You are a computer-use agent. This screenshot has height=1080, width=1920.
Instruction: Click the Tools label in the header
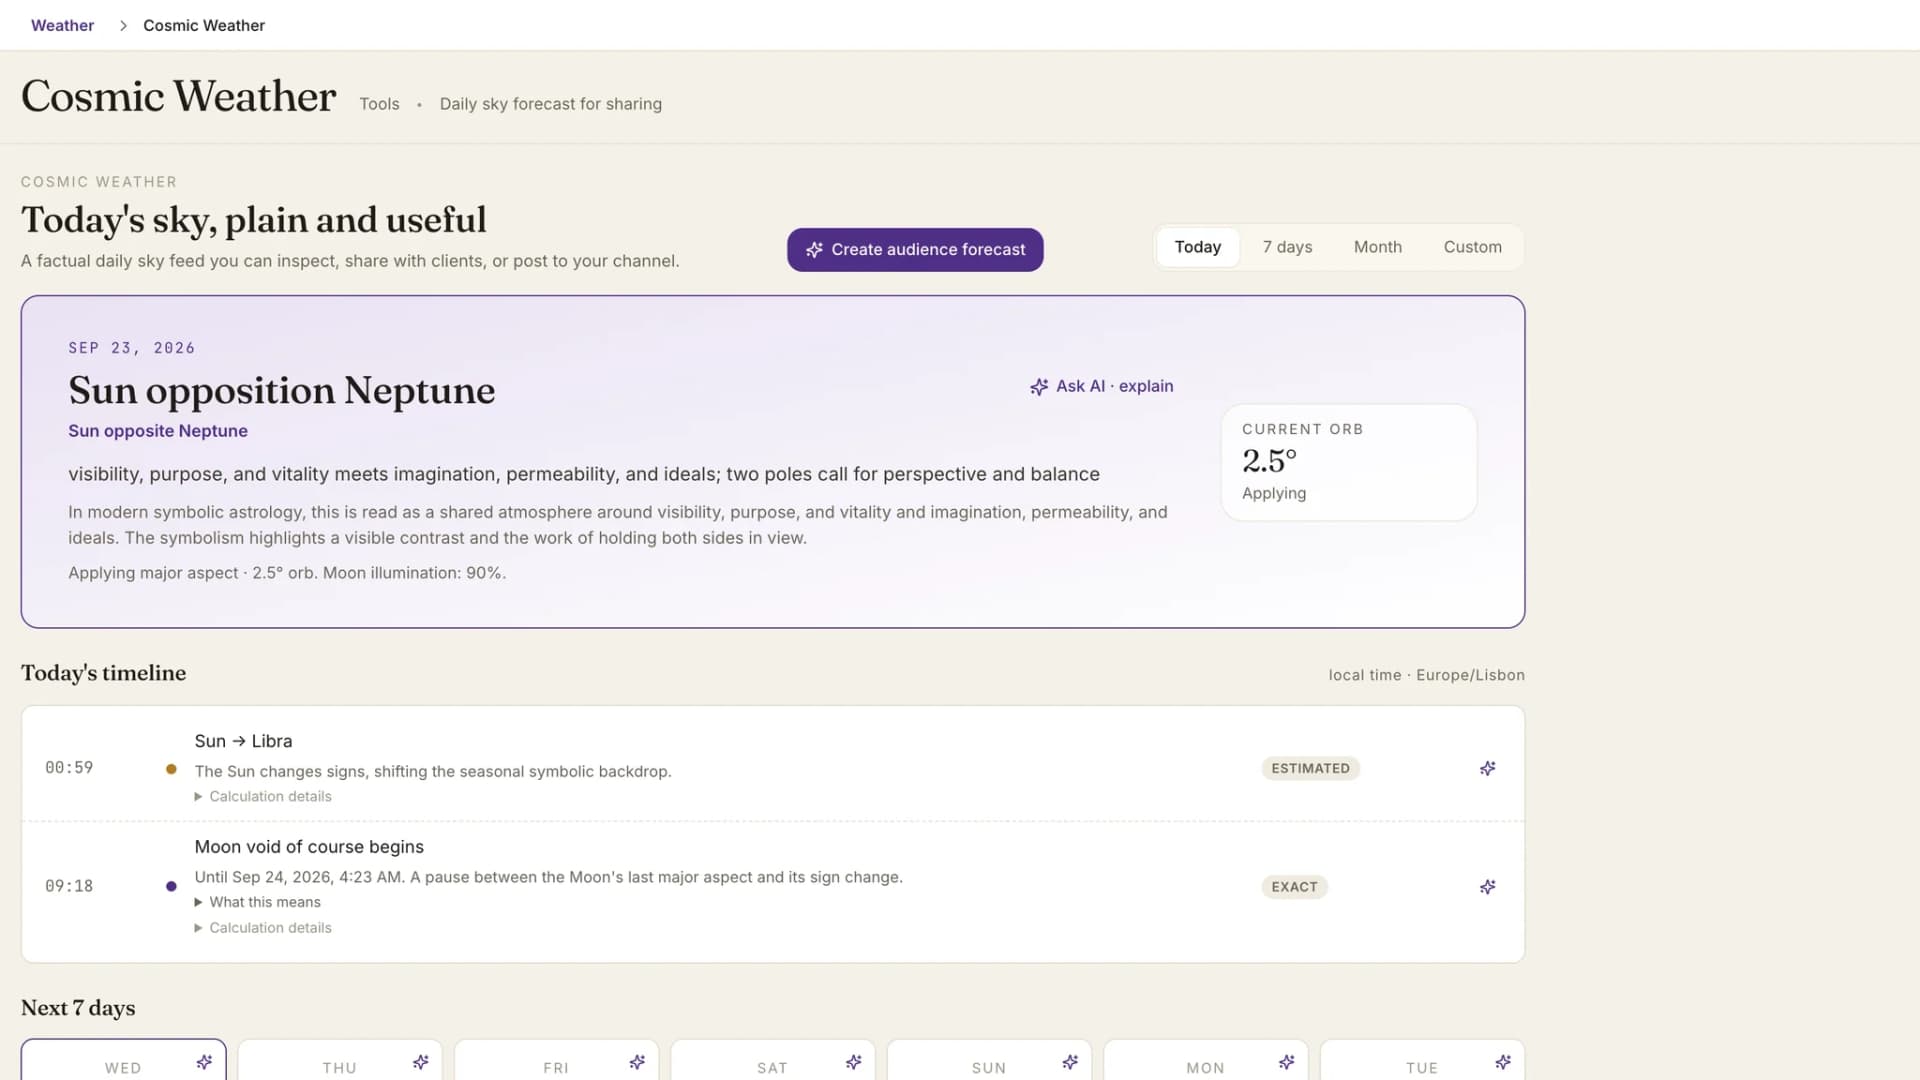point(379,104)
